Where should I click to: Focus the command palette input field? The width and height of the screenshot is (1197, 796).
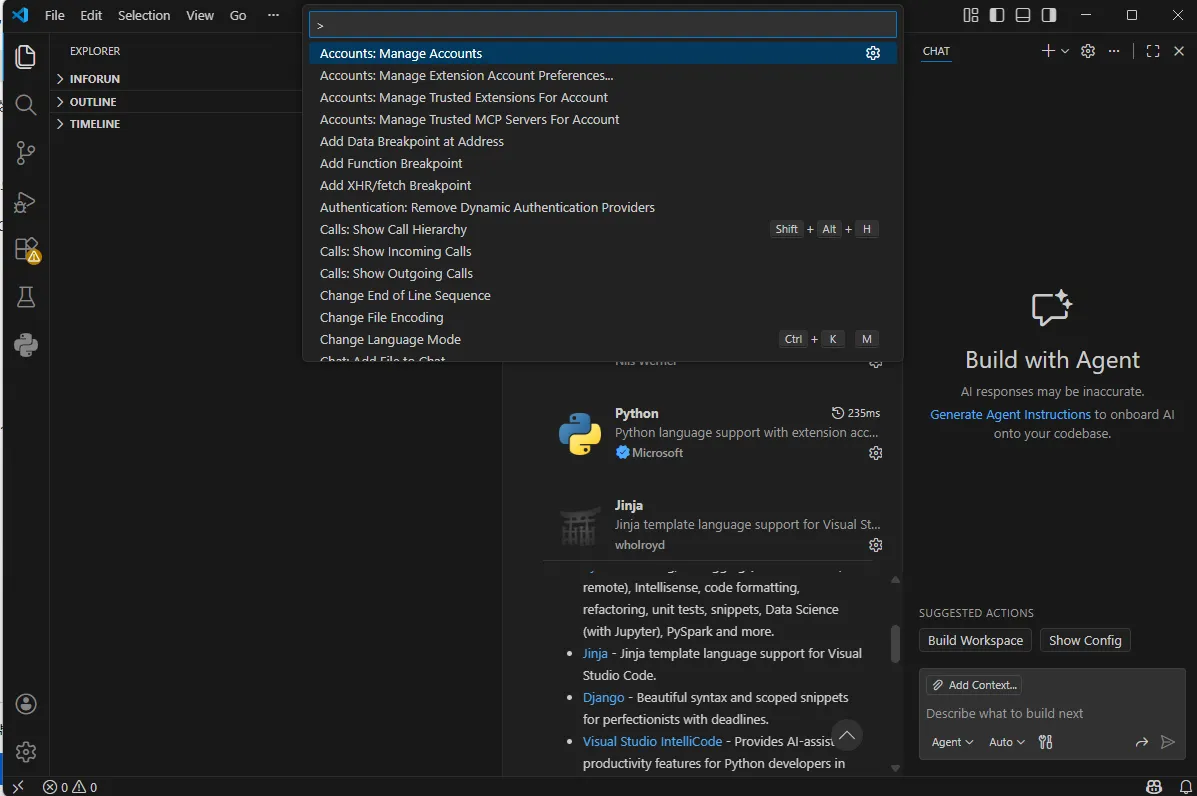coord(602,25)
